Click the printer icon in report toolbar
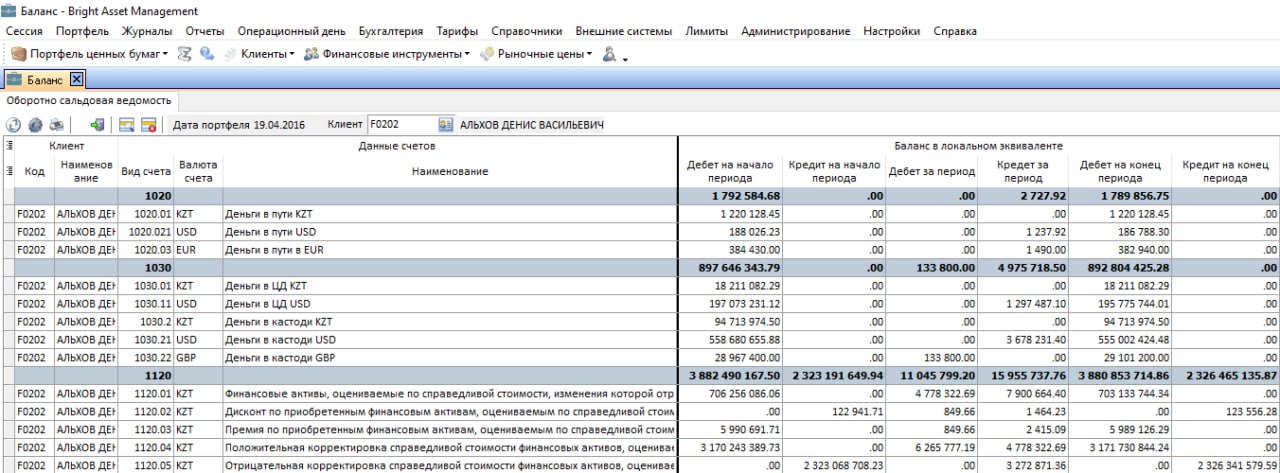Viewport: 1280px width, 473px height. [57, 125]
